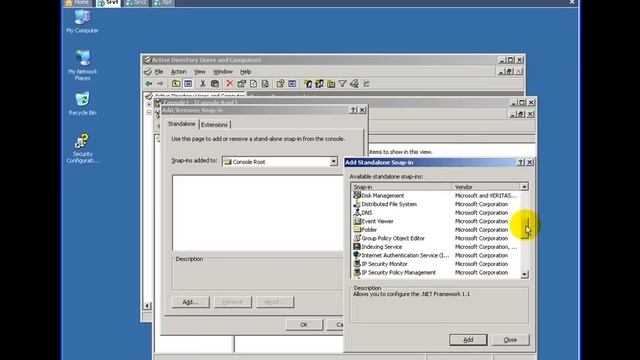Click Find objects icon in Active Directory toolbar
Screen dimensions: 640x360
[x=354, y=84]
